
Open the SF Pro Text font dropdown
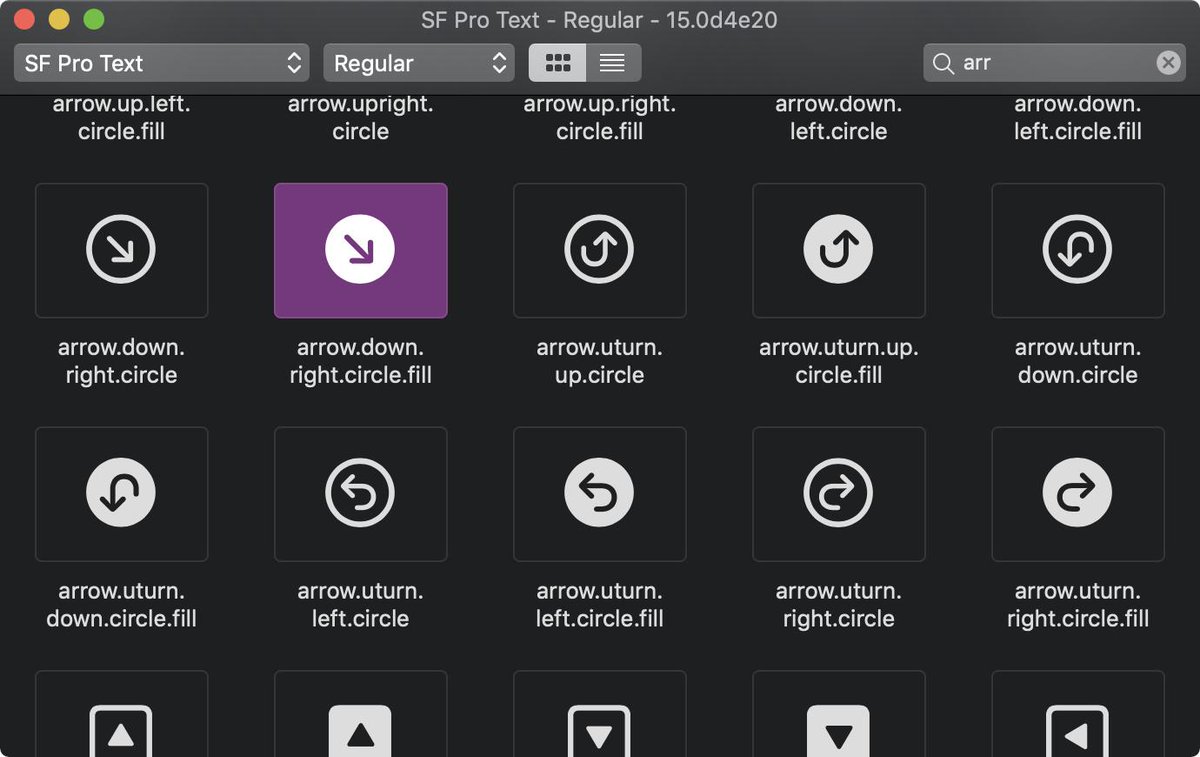[x=161, y=63]
